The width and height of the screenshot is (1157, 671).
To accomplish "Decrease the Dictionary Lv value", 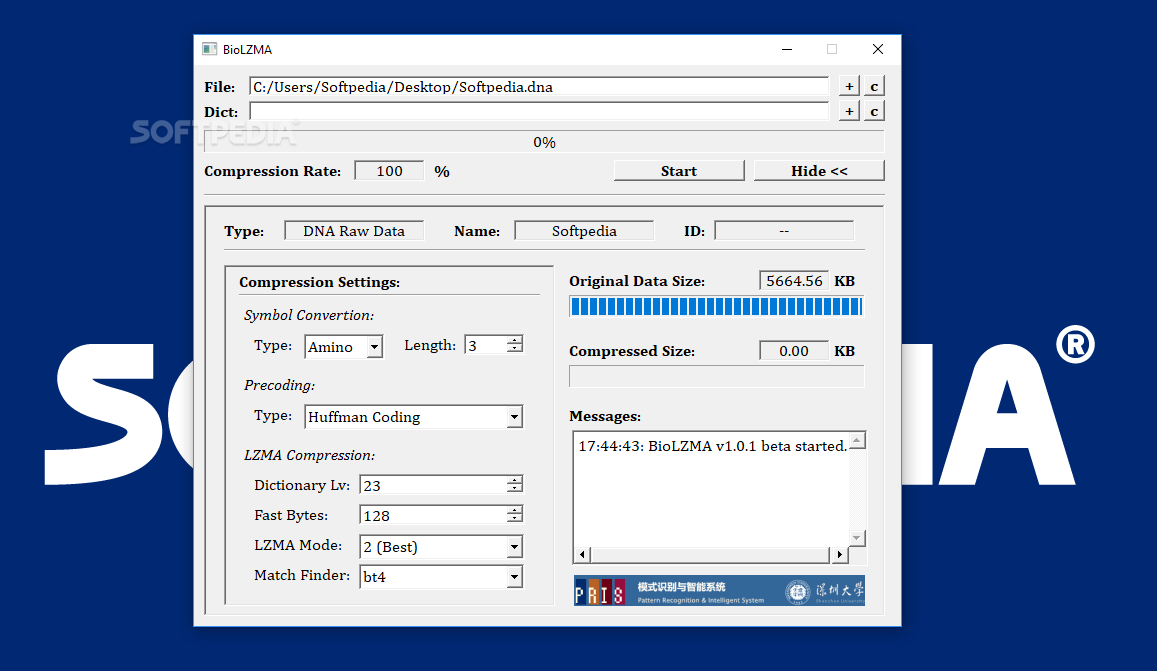I will coord(515,489).
